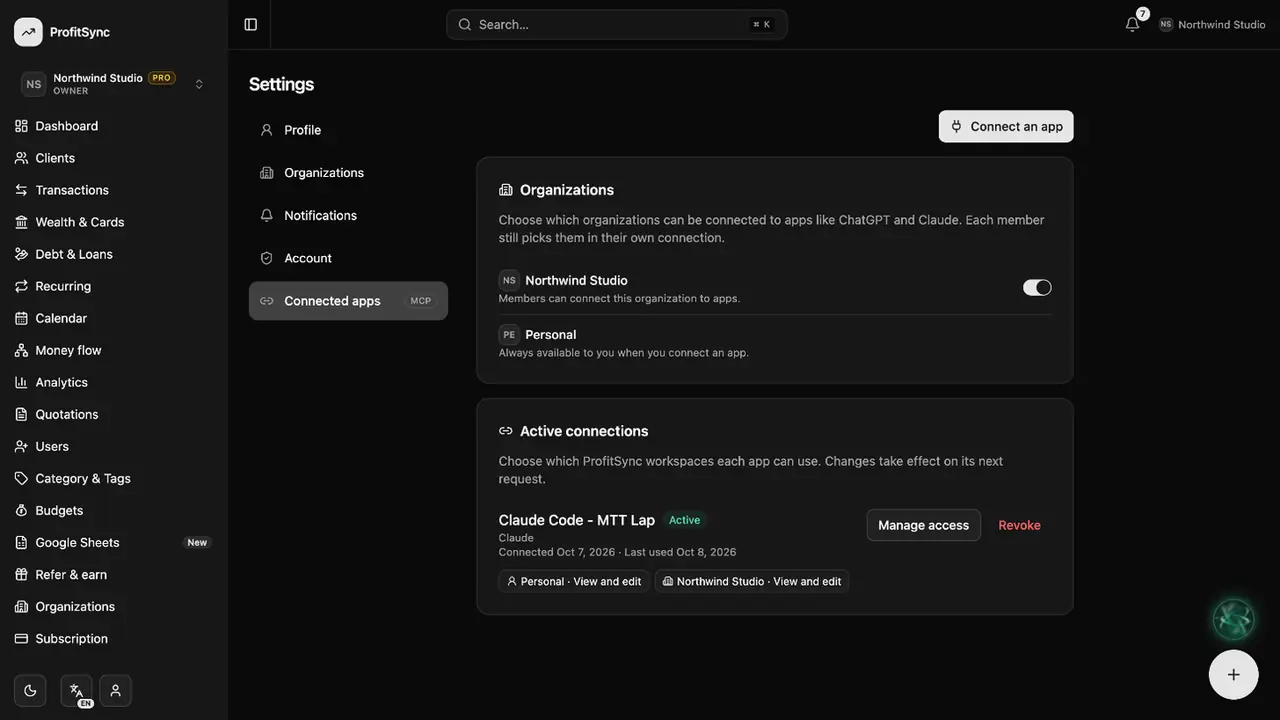Disable Northwind Studio app connection toggle
1280x720 pixels.
pyautogui.click(x=1037, y=287)
